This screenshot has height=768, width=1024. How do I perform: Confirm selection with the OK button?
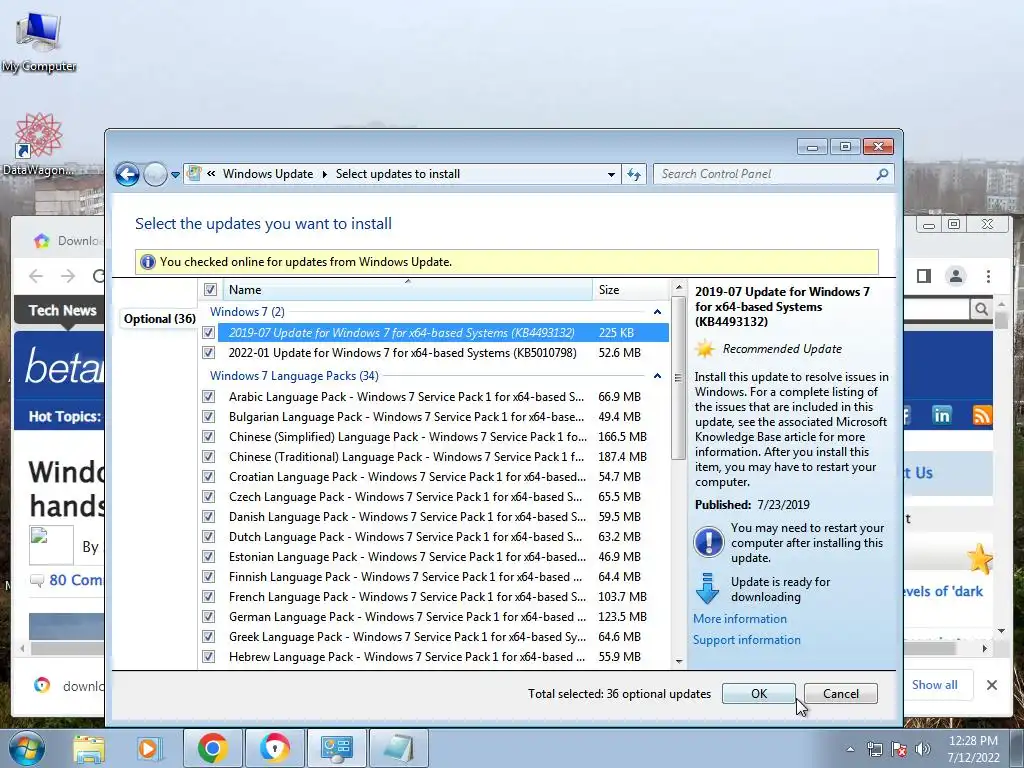point(759,694)
